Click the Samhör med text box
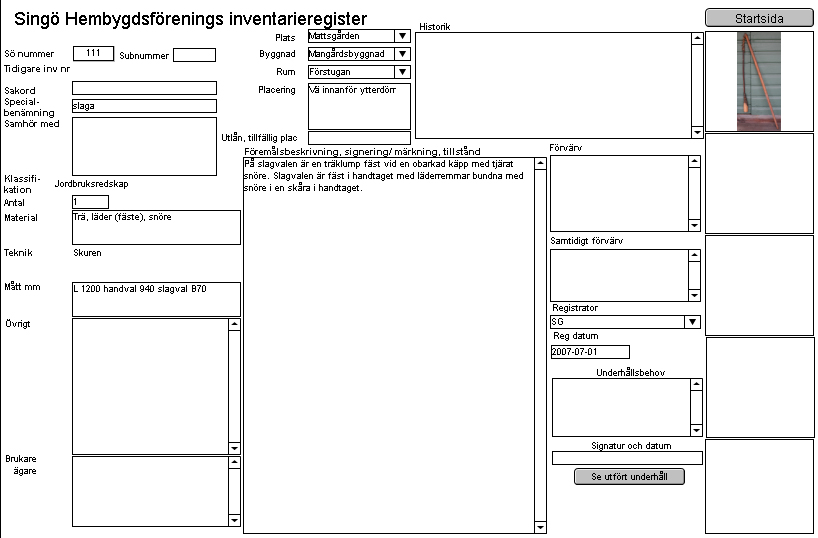This screenshot has height=538, width=818. (x=145, y=147)
